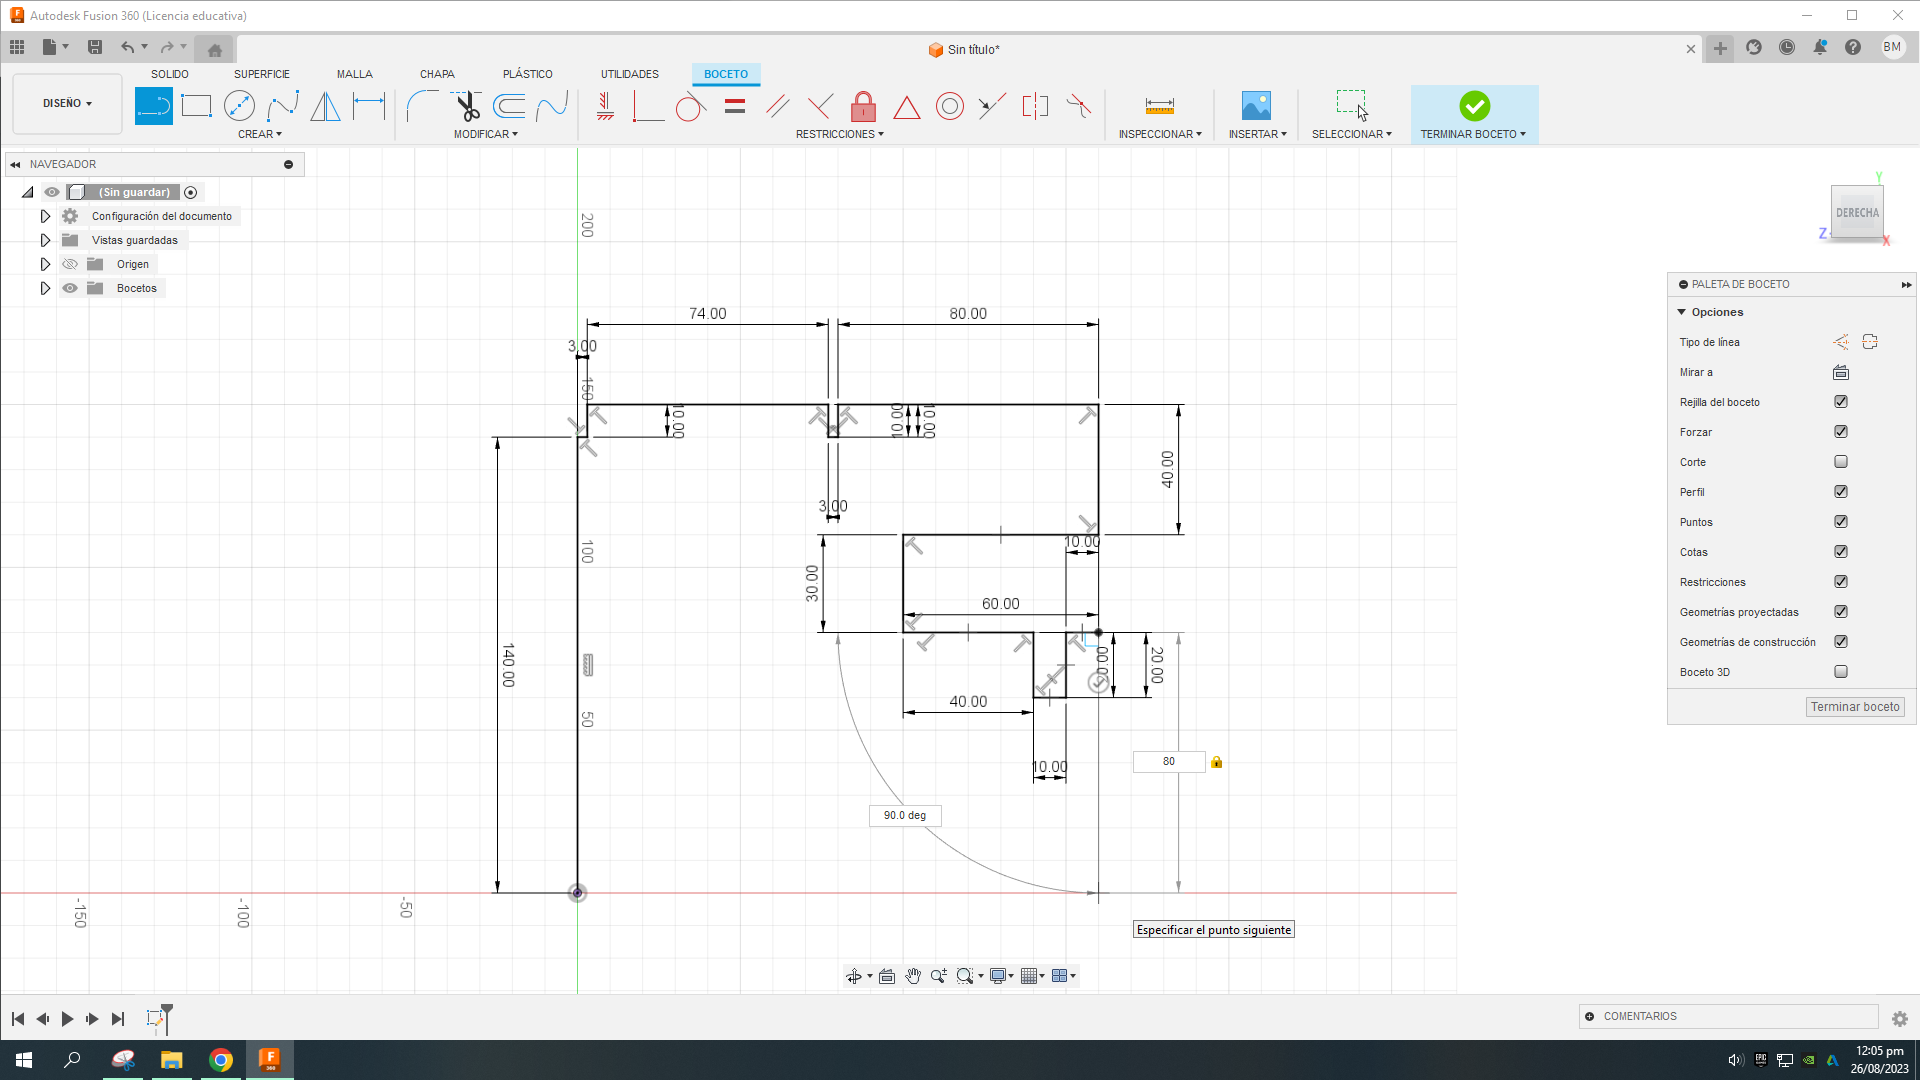The image size is (1924, 1082).
Task: Apply the Tangent constraint
Action: [690, 106]
